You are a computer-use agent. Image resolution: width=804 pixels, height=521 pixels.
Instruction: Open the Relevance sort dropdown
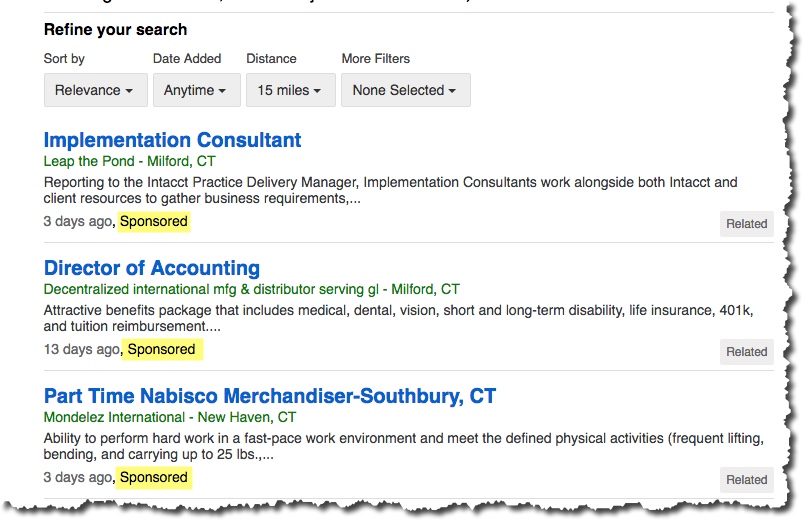tap(95, 90)
